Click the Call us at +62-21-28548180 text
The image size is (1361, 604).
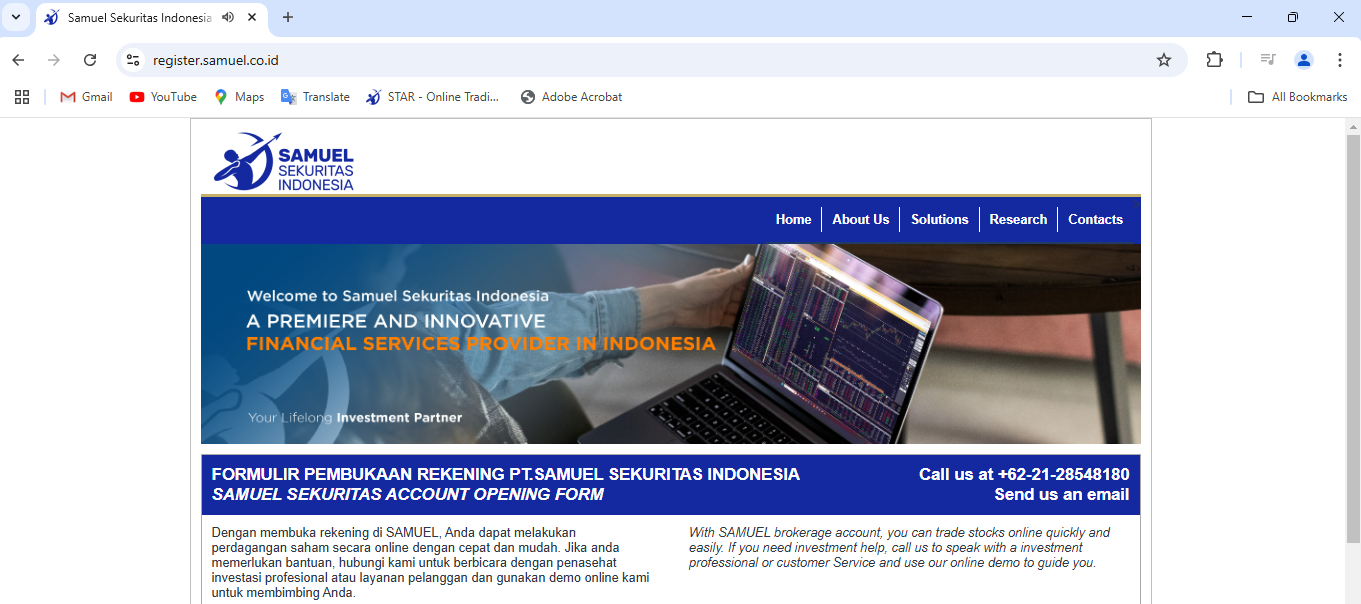click(x=1024, y=474)
